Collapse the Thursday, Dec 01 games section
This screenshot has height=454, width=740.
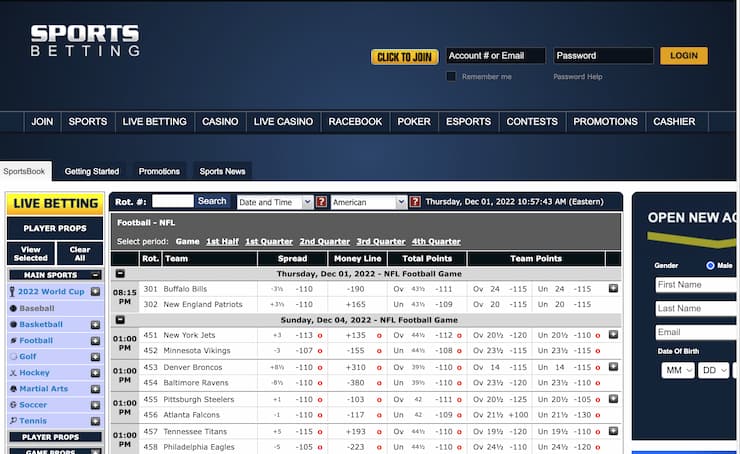pos(120,273)
